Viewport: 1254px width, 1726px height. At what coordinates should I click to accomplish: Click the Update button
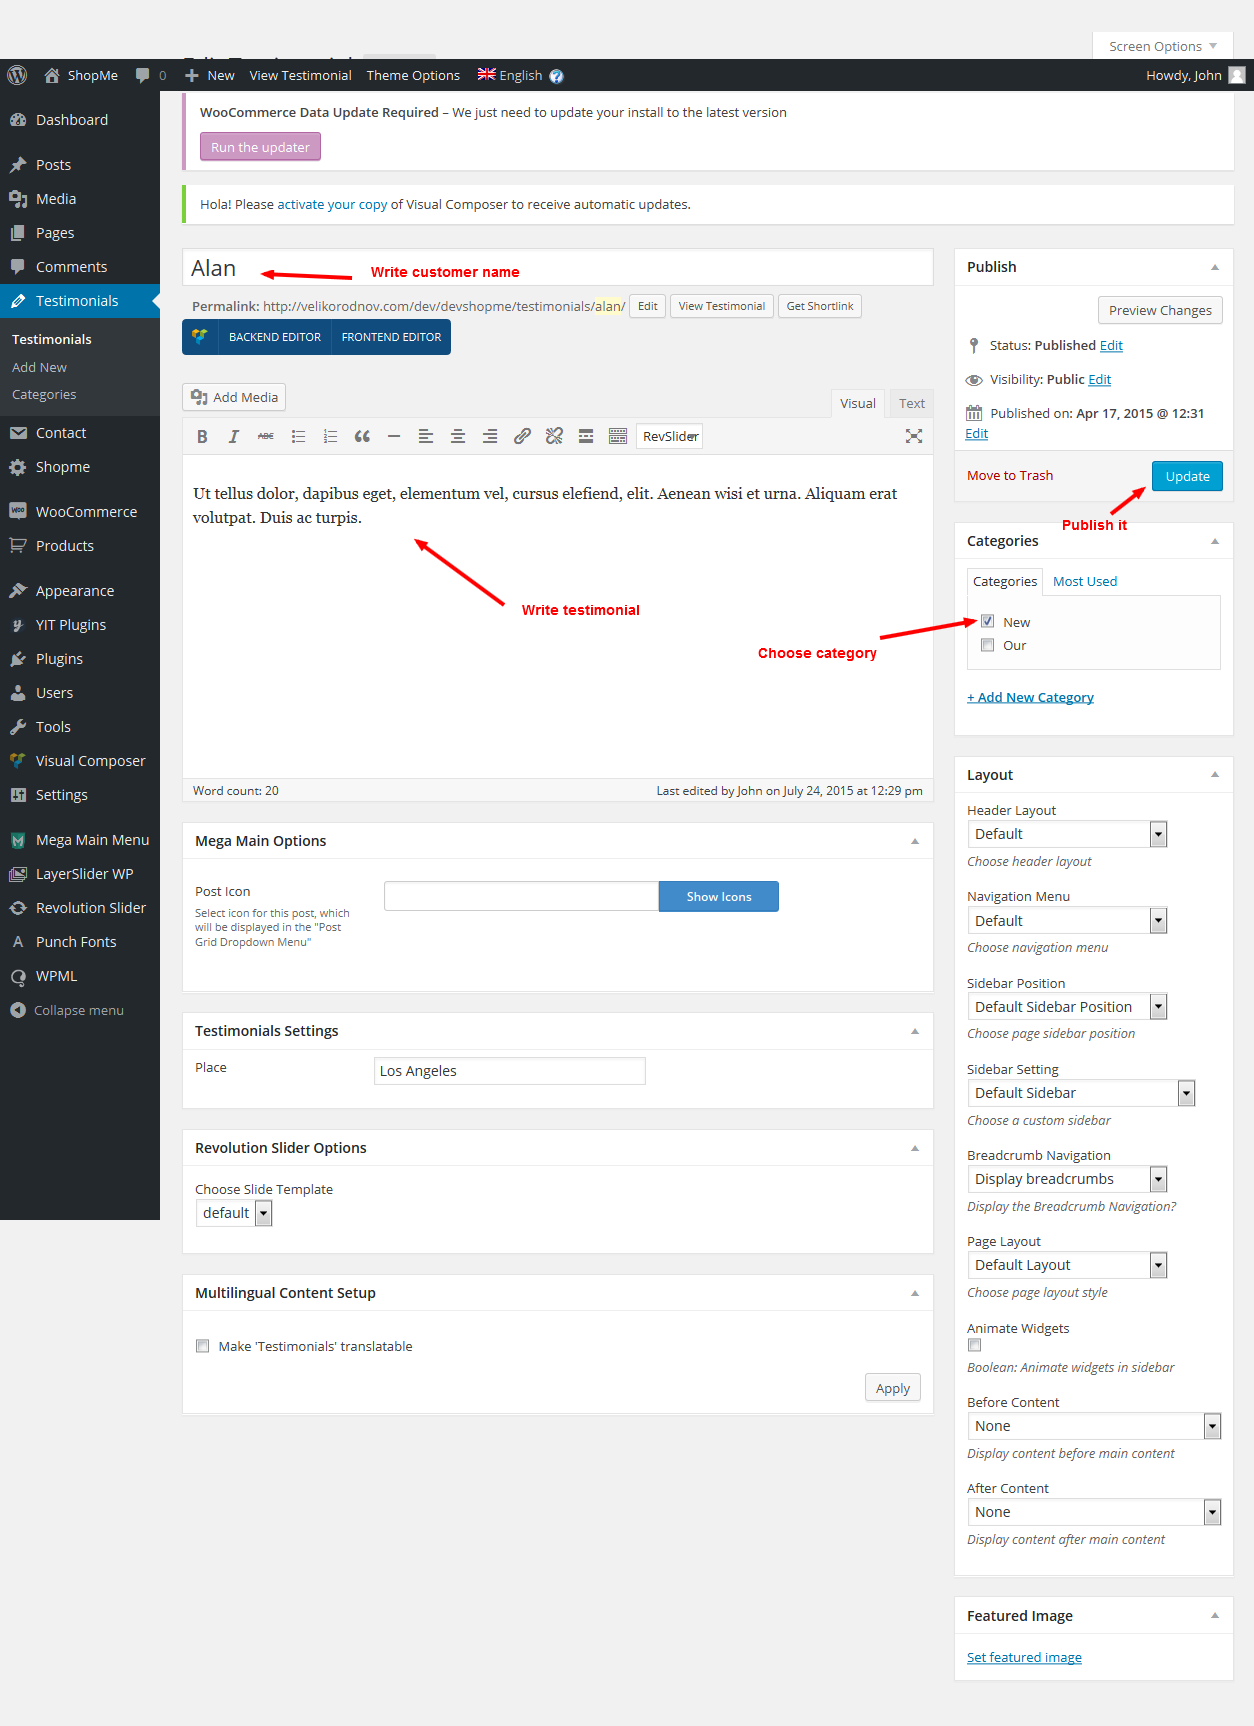1186,476
